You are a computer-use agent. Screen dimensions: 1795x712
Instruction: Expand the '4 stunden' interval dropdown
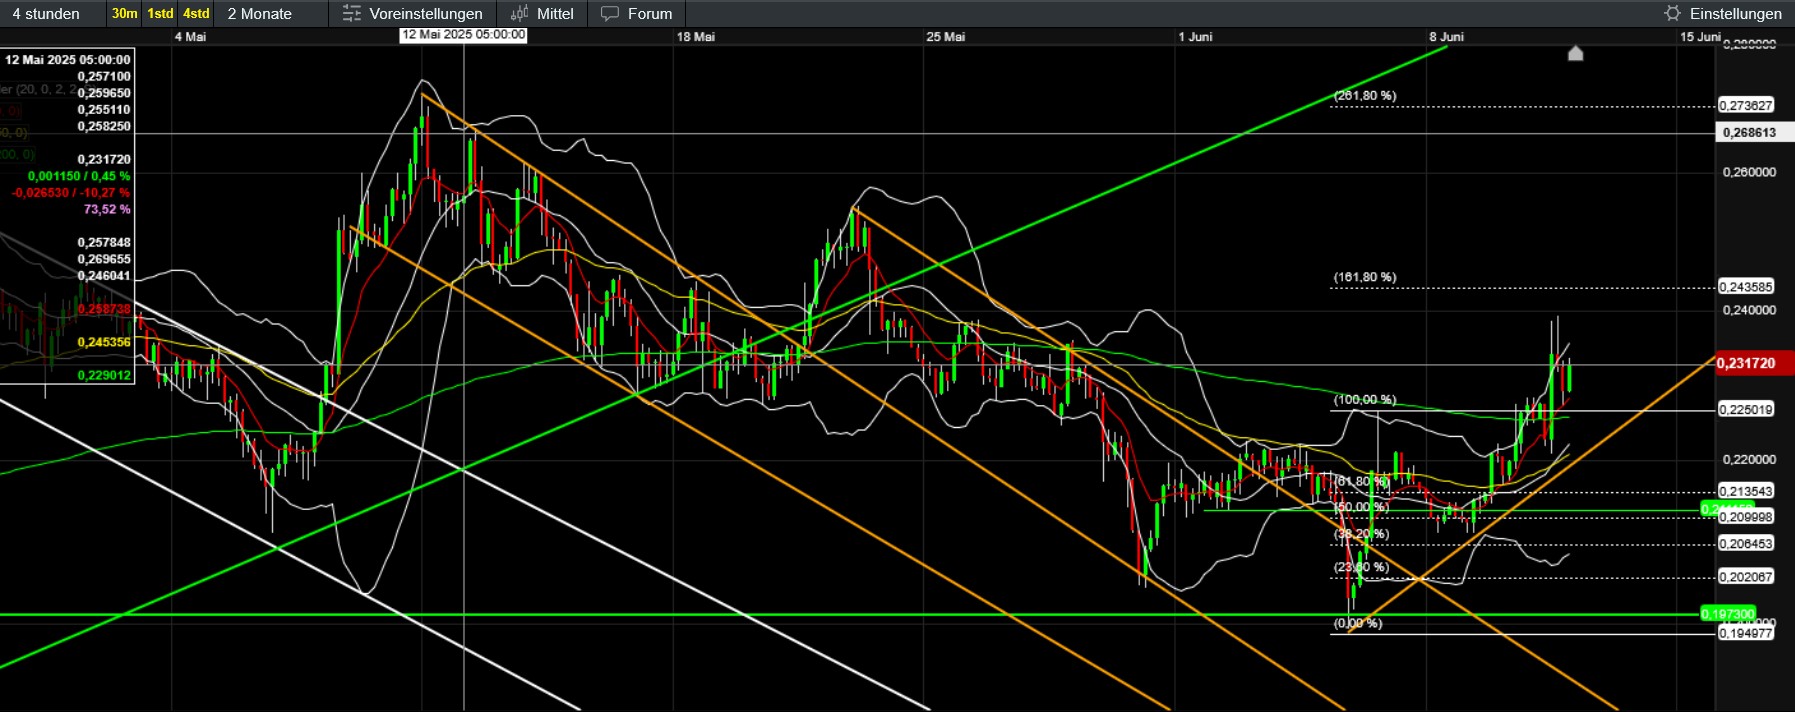[x=46, y=14]
